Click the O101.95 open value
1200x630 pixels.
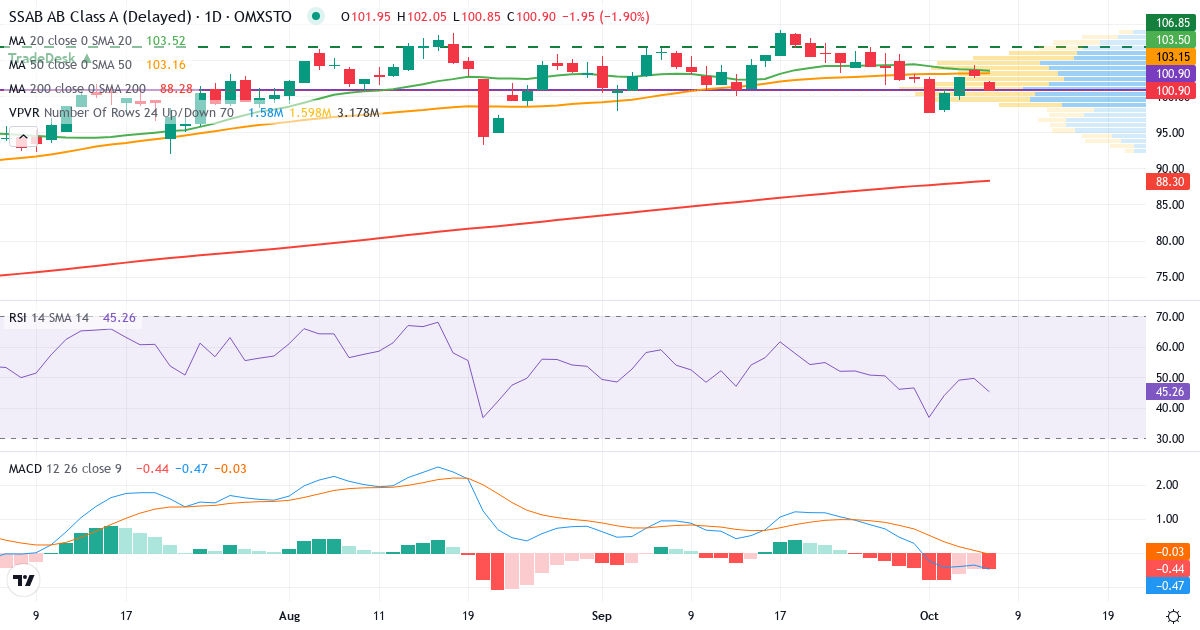pos(366,17)
